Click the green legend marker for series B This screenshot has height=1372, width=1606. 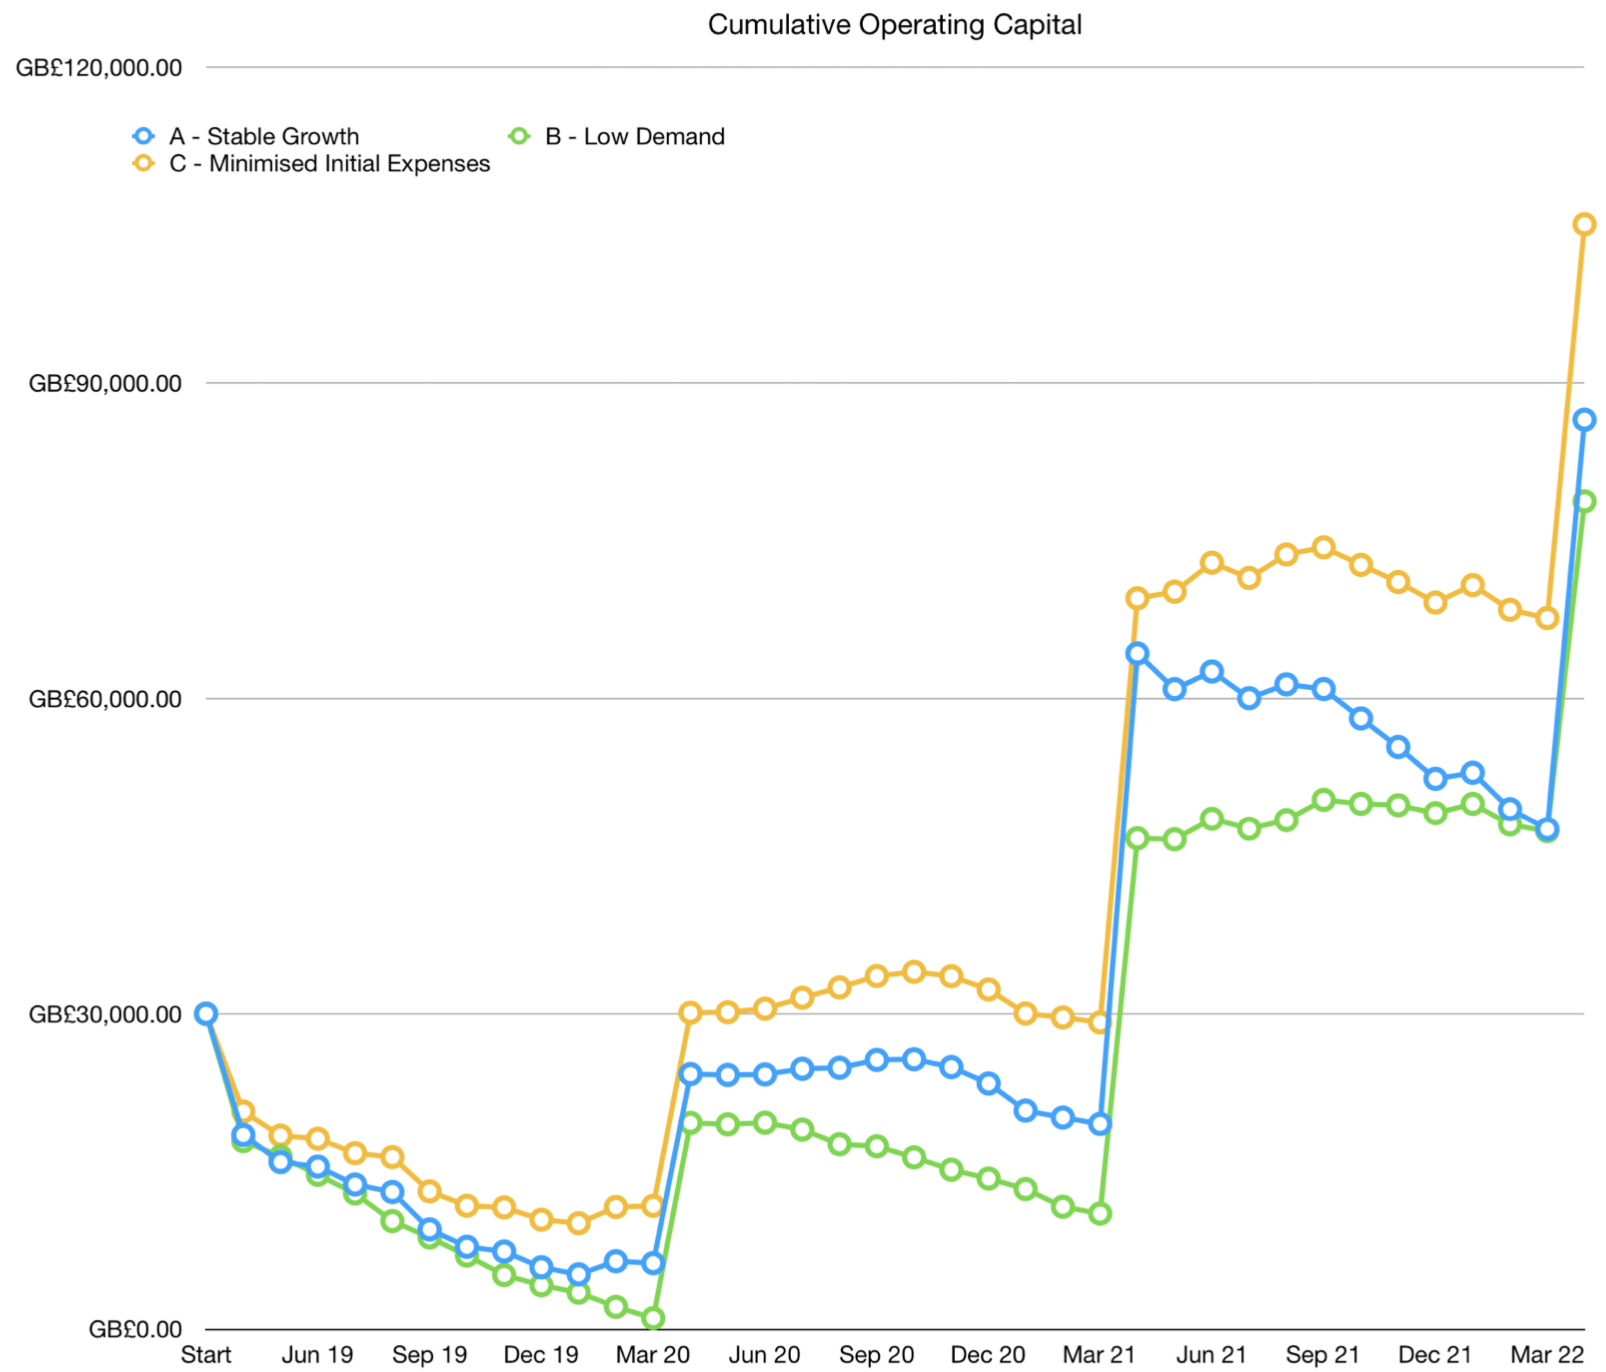tap(519, 136)
